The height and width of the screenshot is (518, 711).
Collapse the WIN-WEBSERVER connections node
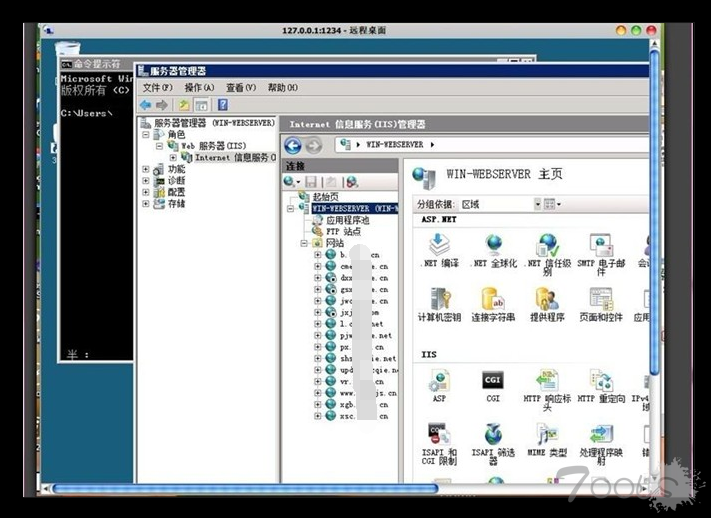click(290, 209)
